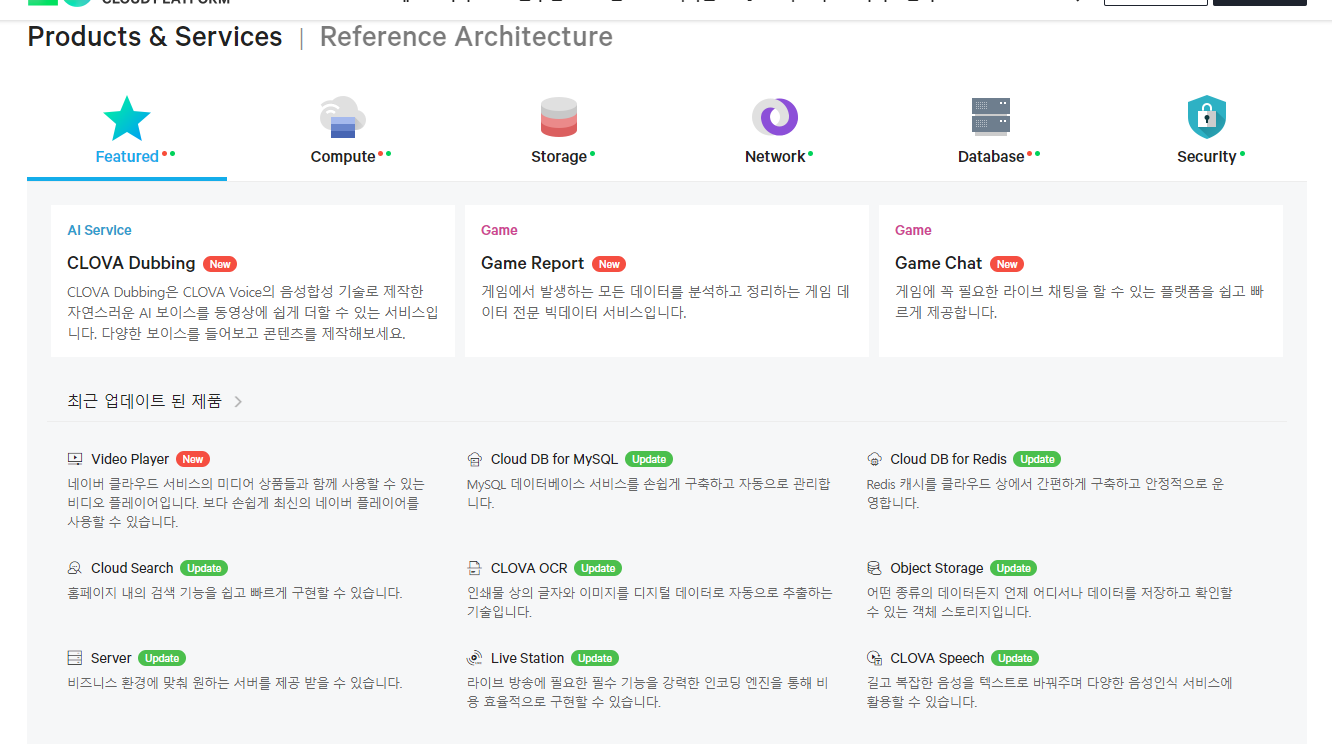Open the Database server rack icon category

991,117
